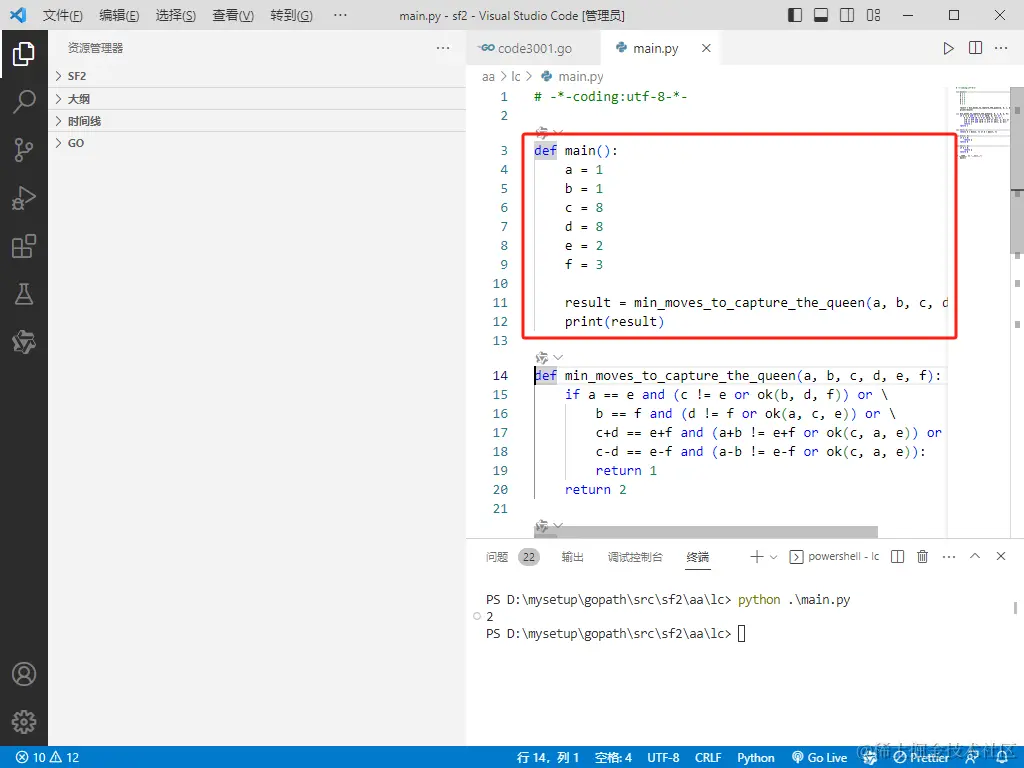Screen dimensions: 1024x768
Task: Open the Run and Debug view
Action: [24, 199]
